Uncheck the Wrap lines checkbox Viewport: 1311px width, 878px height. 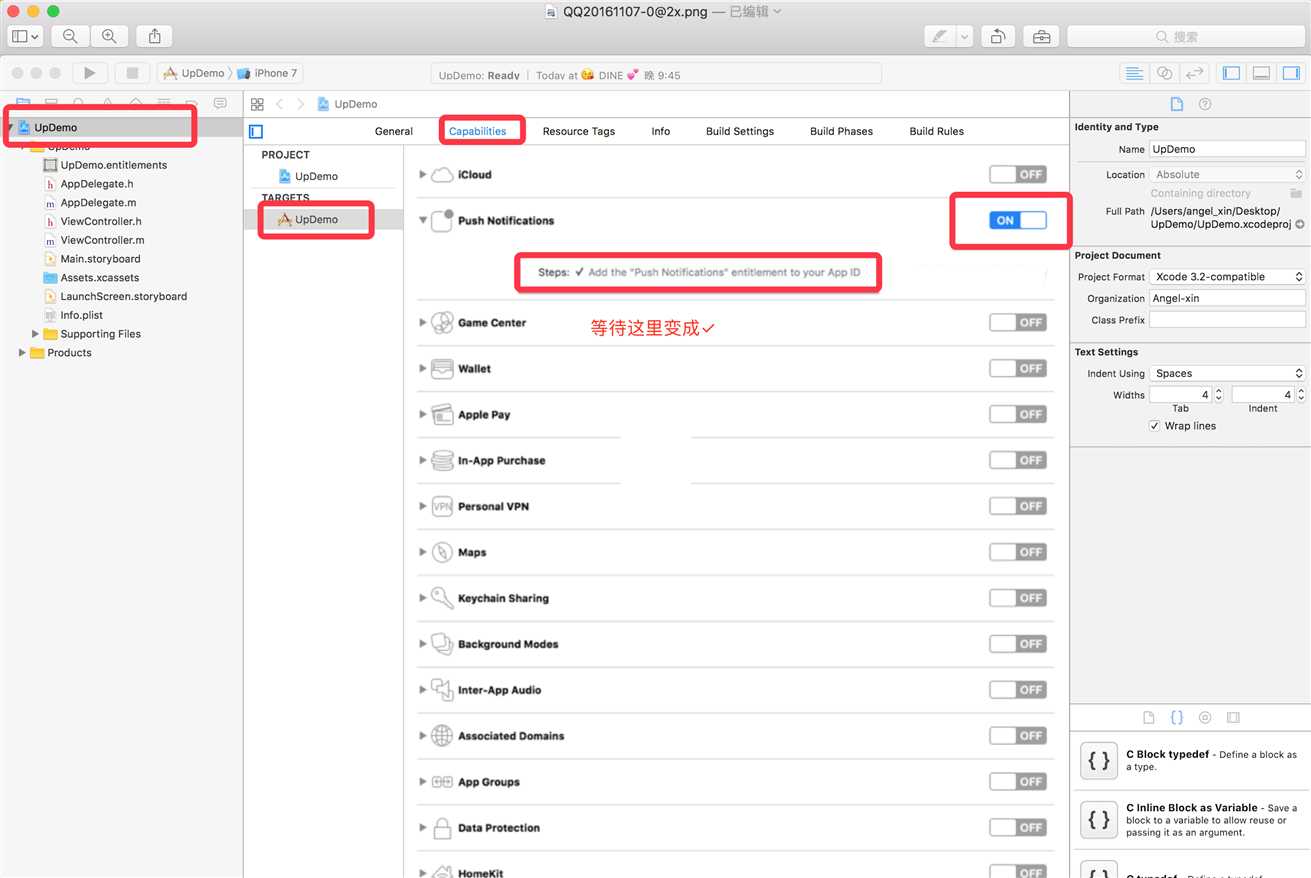[1156, 426]
